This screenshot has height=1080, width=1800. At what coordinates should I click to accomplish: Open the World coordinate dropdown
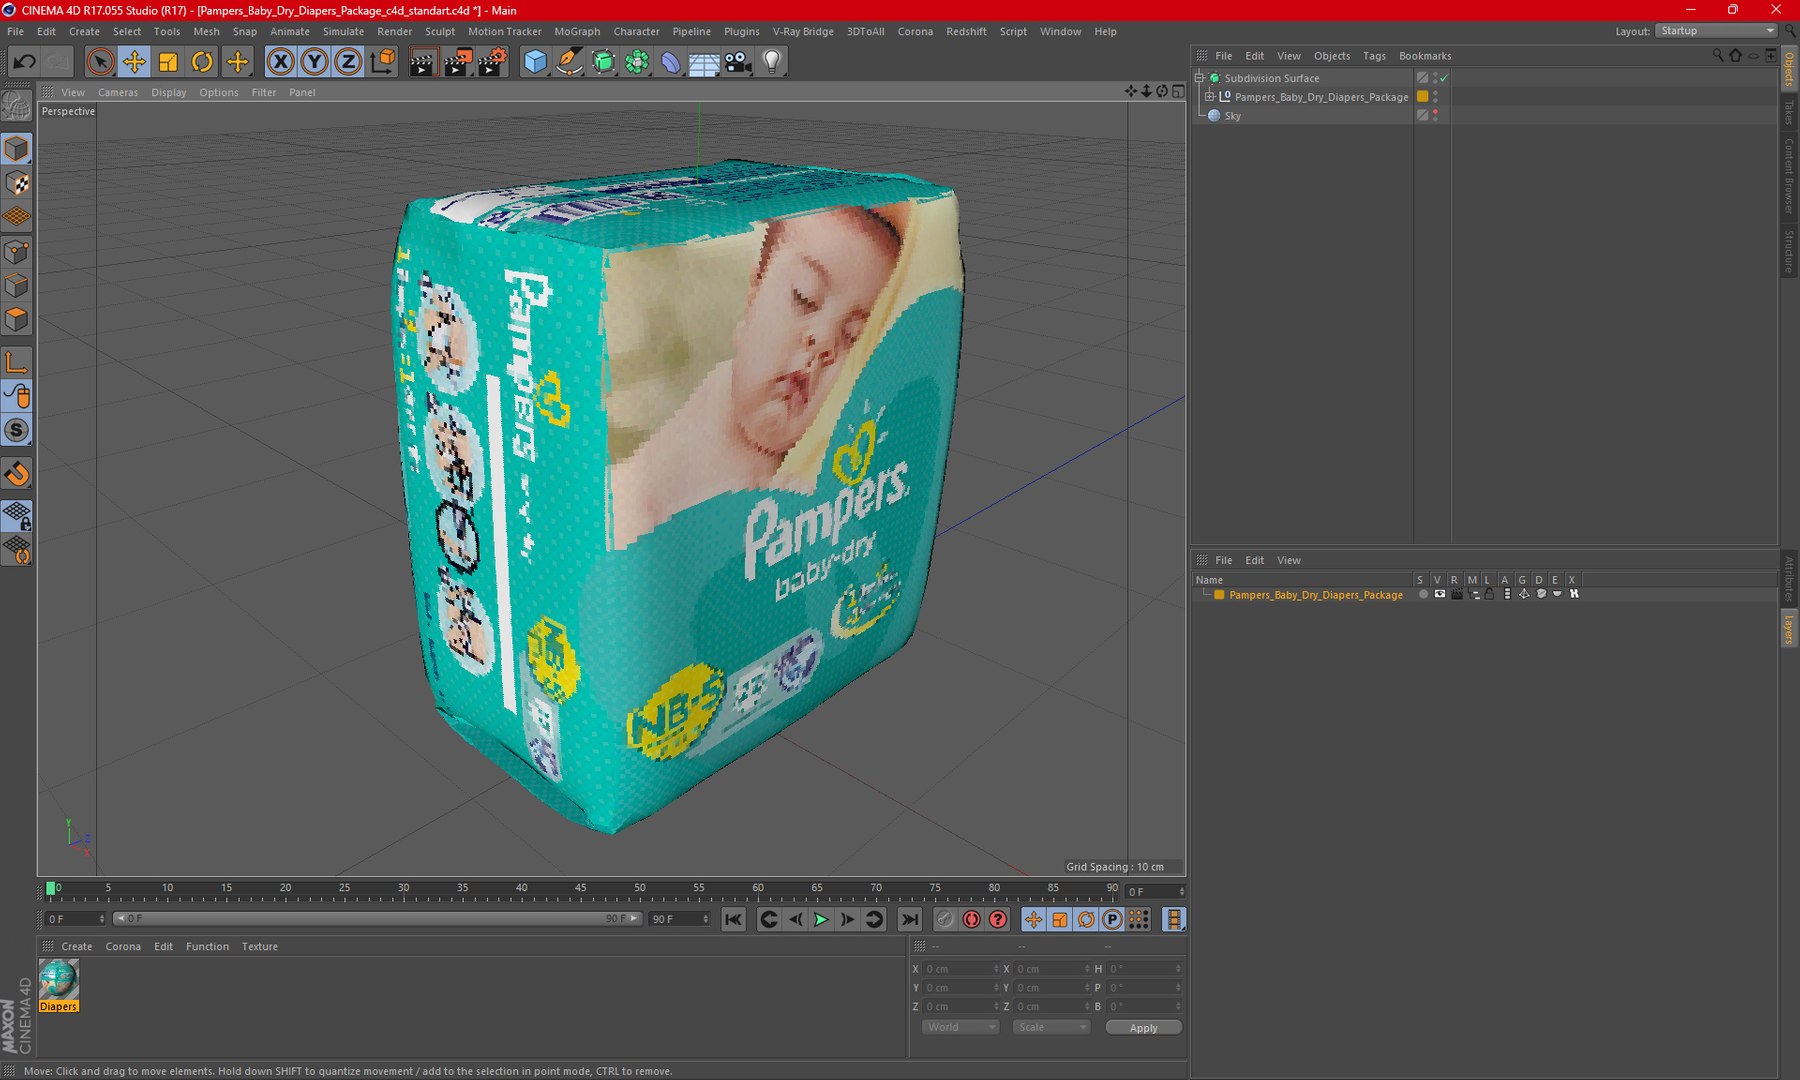click(x=960, y=1027)
